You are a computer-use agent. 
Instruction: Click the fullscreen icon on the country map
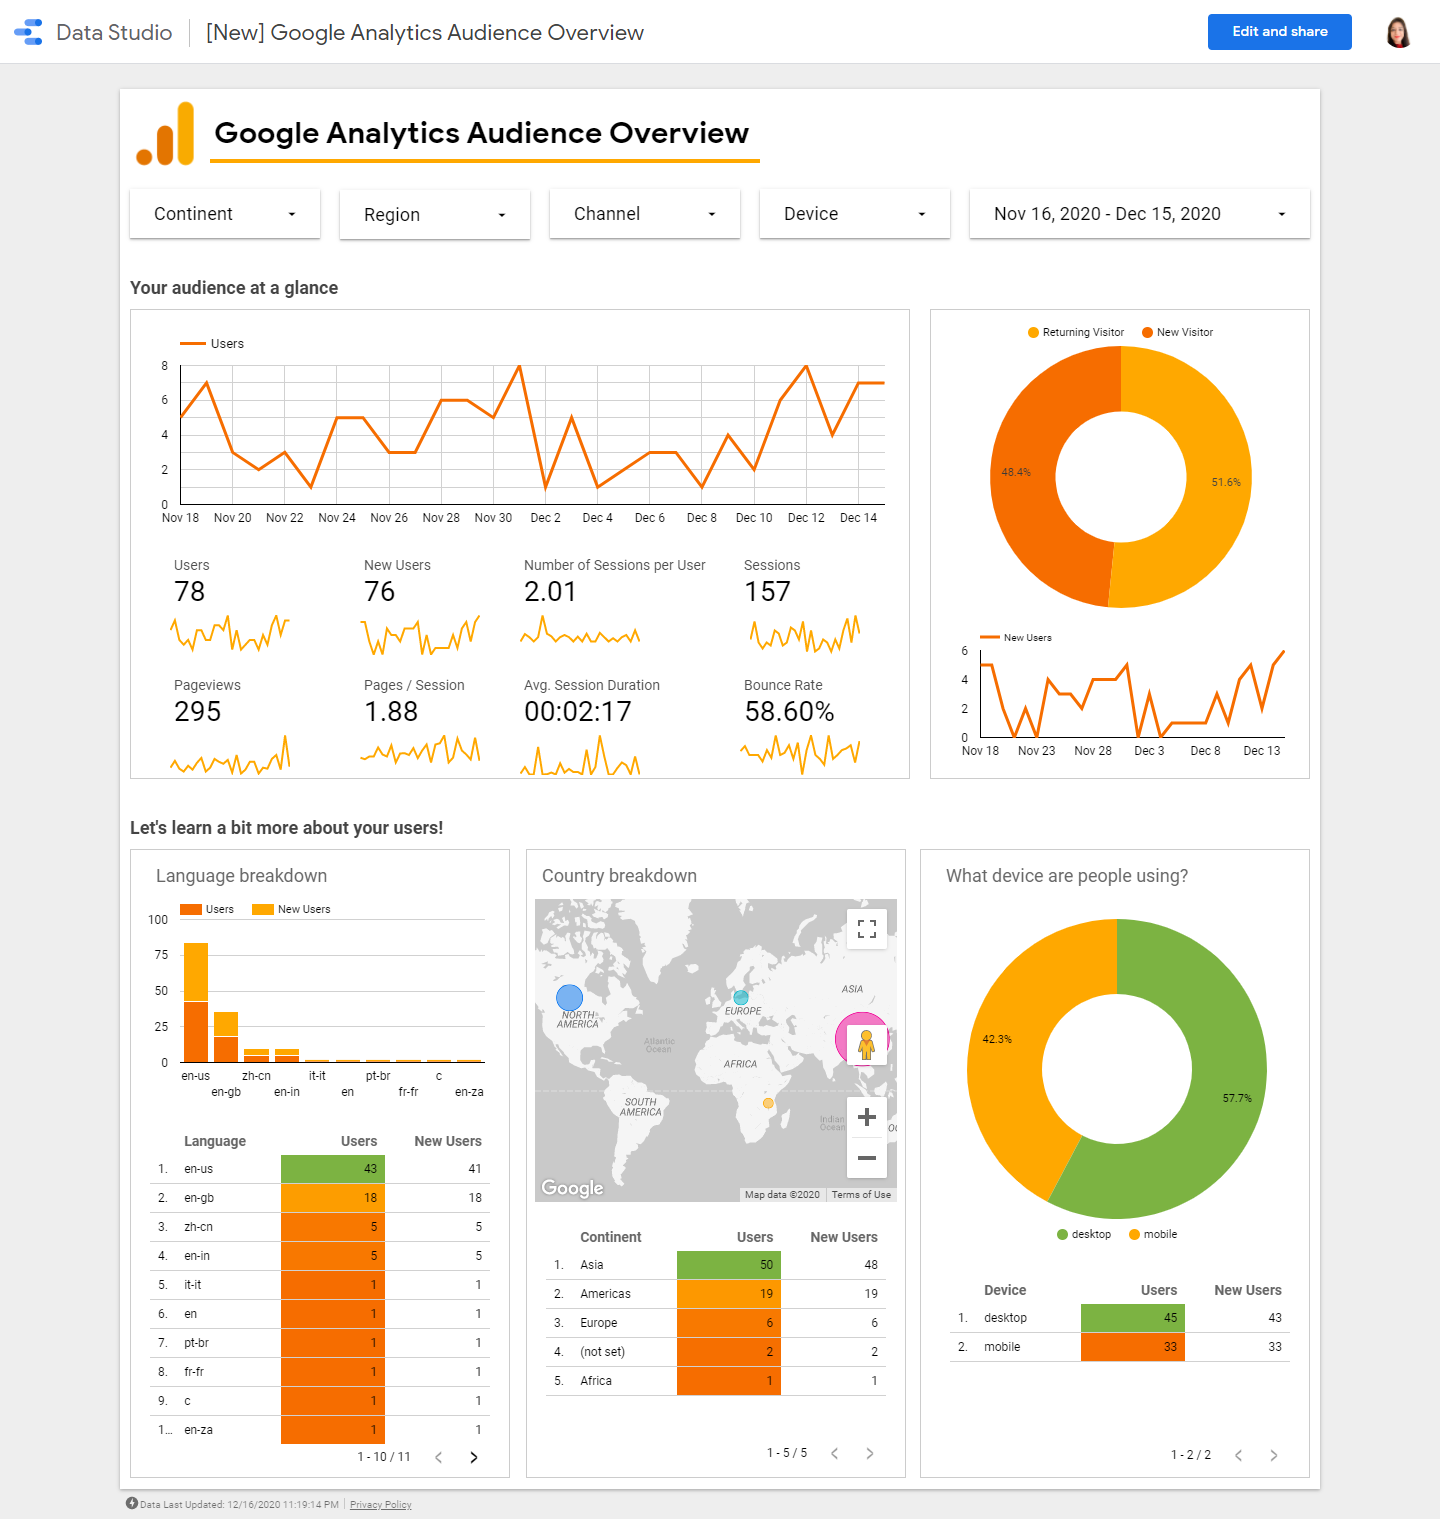[866, 928]
